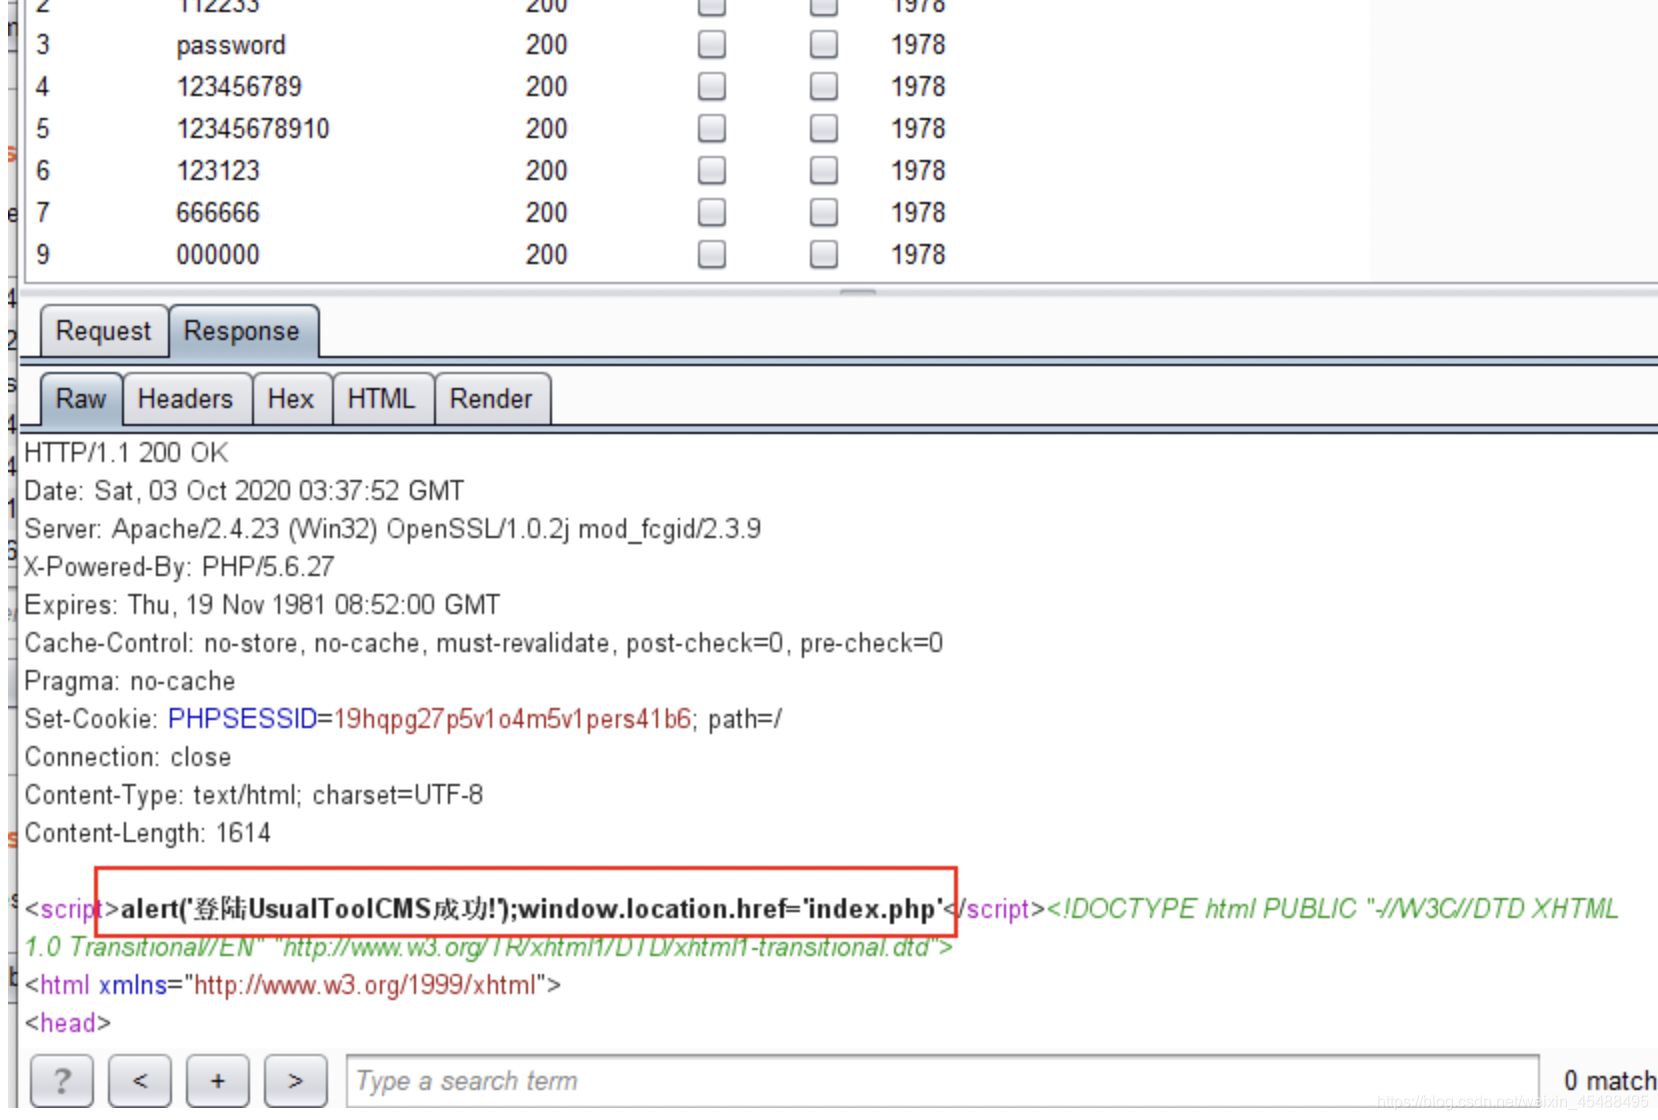Toggle first checkbox in 666666 row

pos(712,212)
